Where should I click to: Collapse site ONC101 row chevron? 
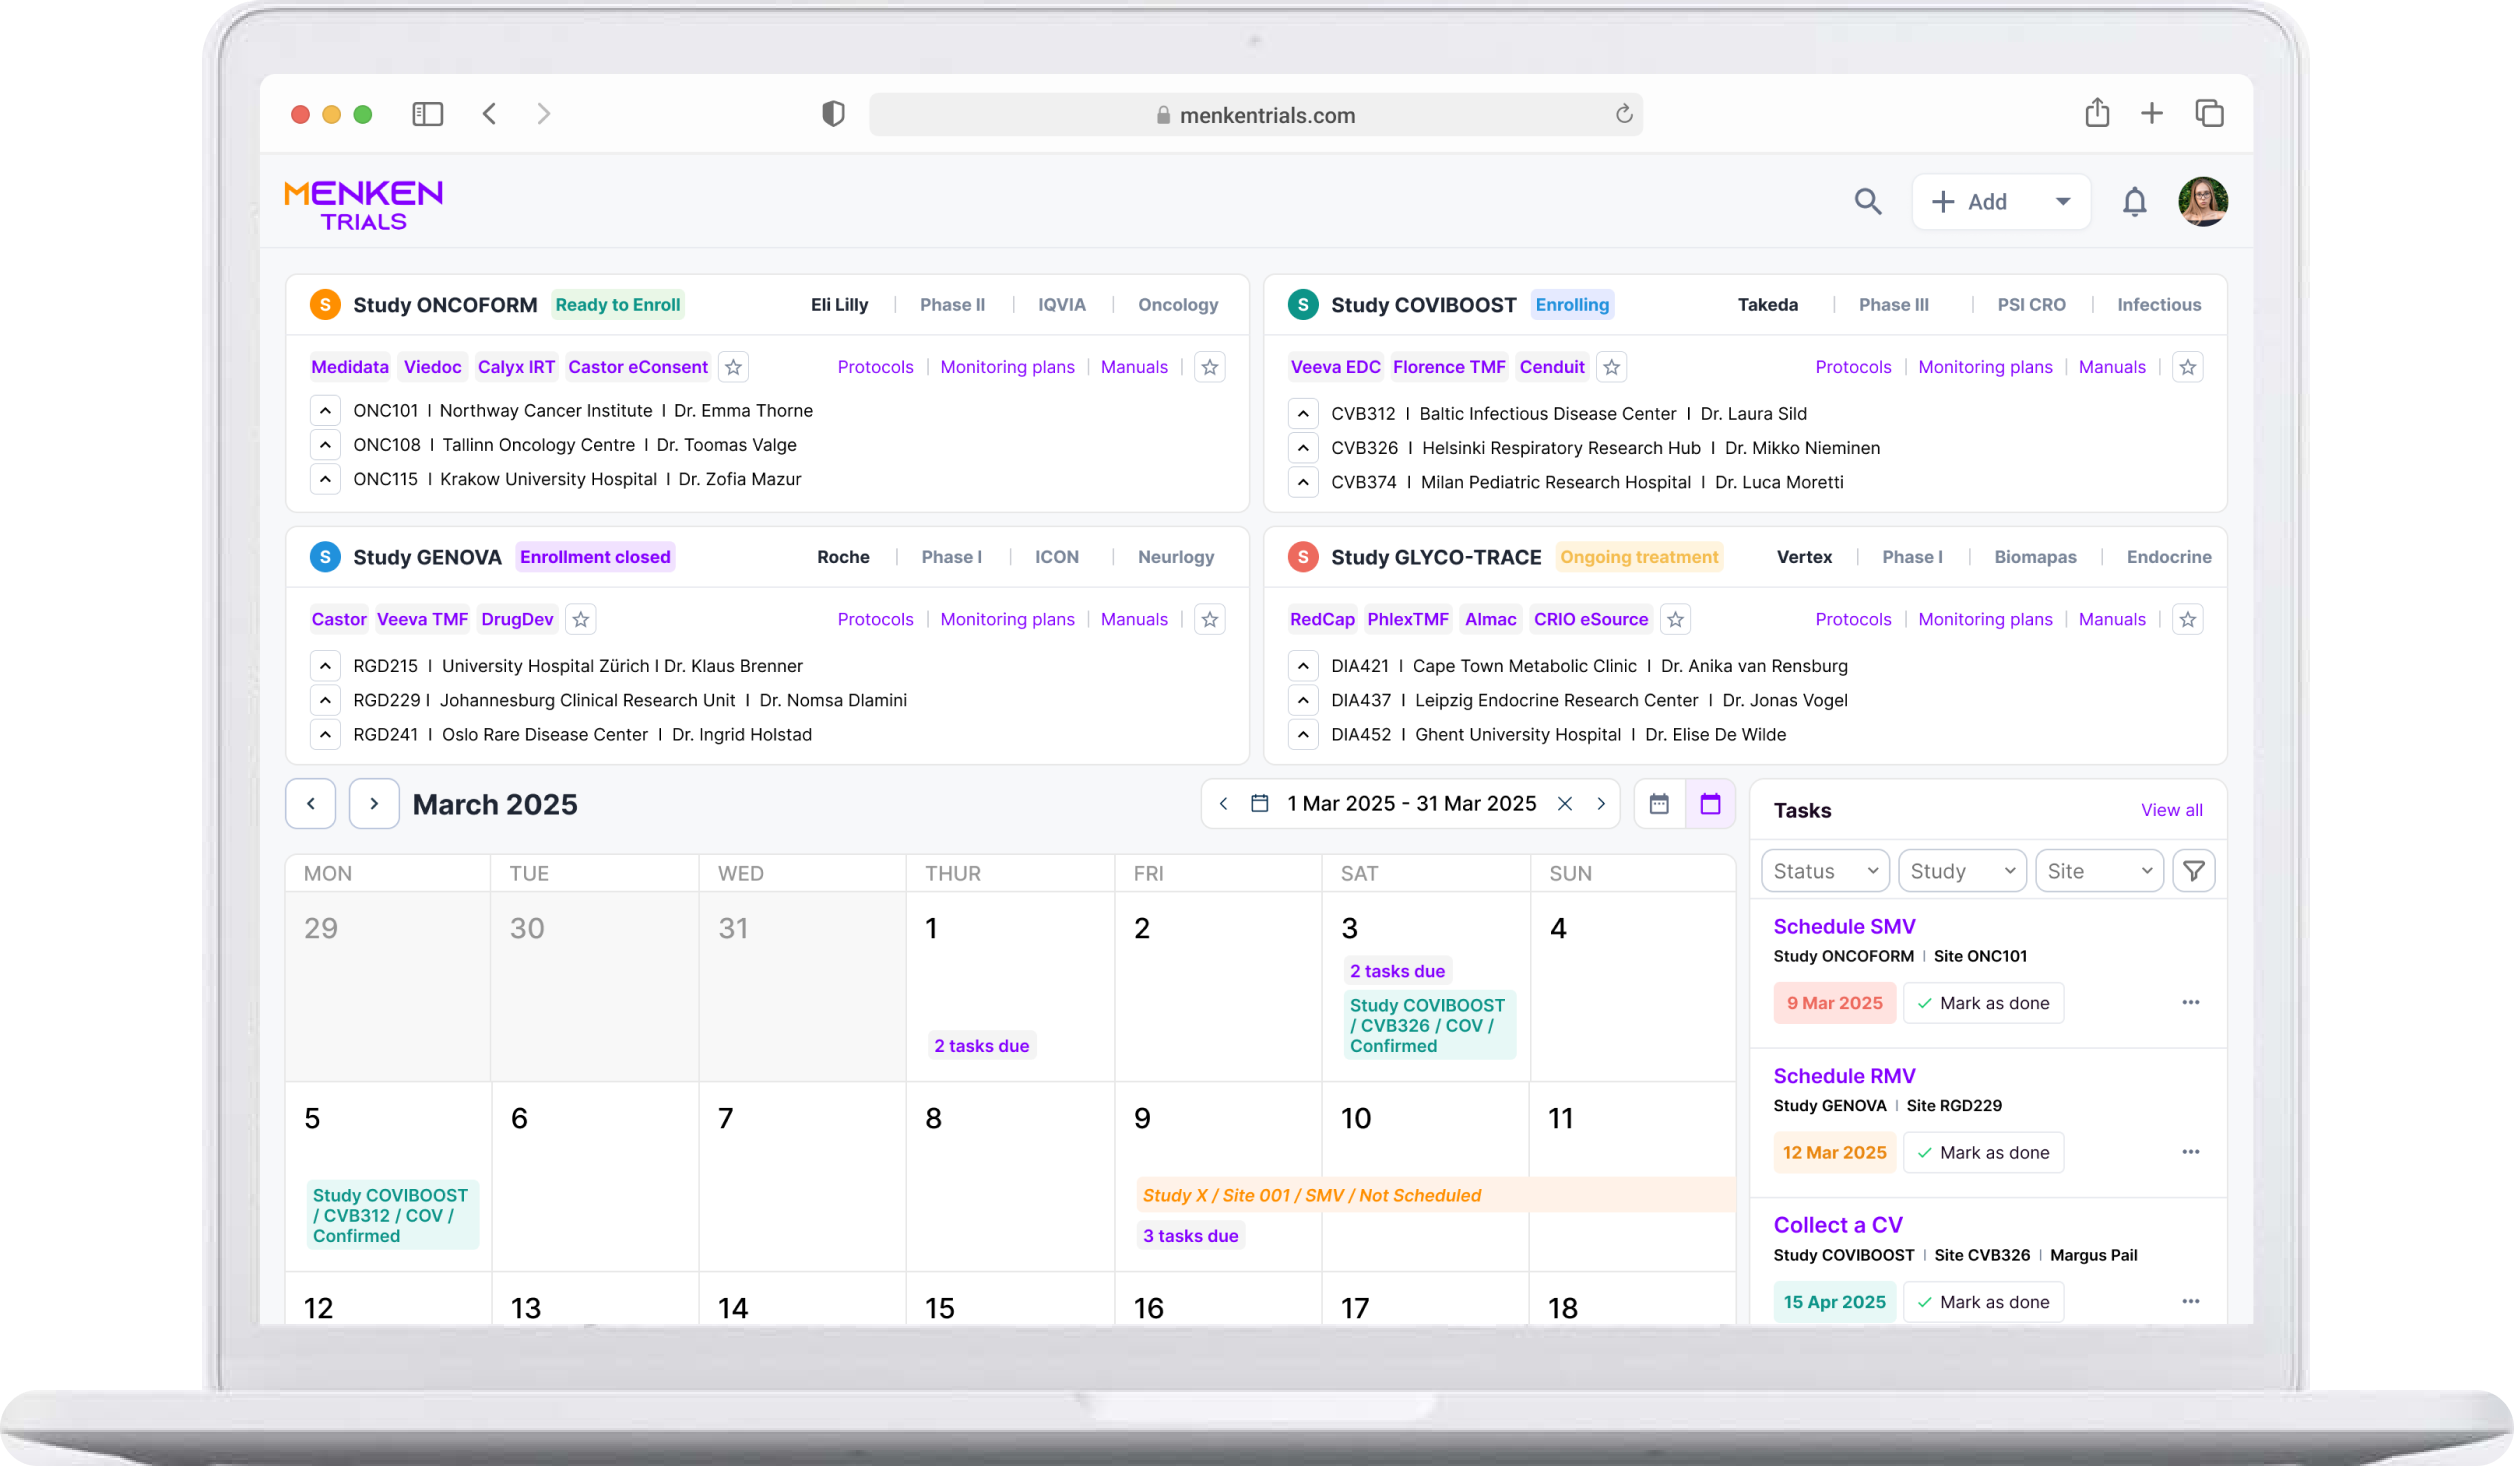tap(325, 411)
